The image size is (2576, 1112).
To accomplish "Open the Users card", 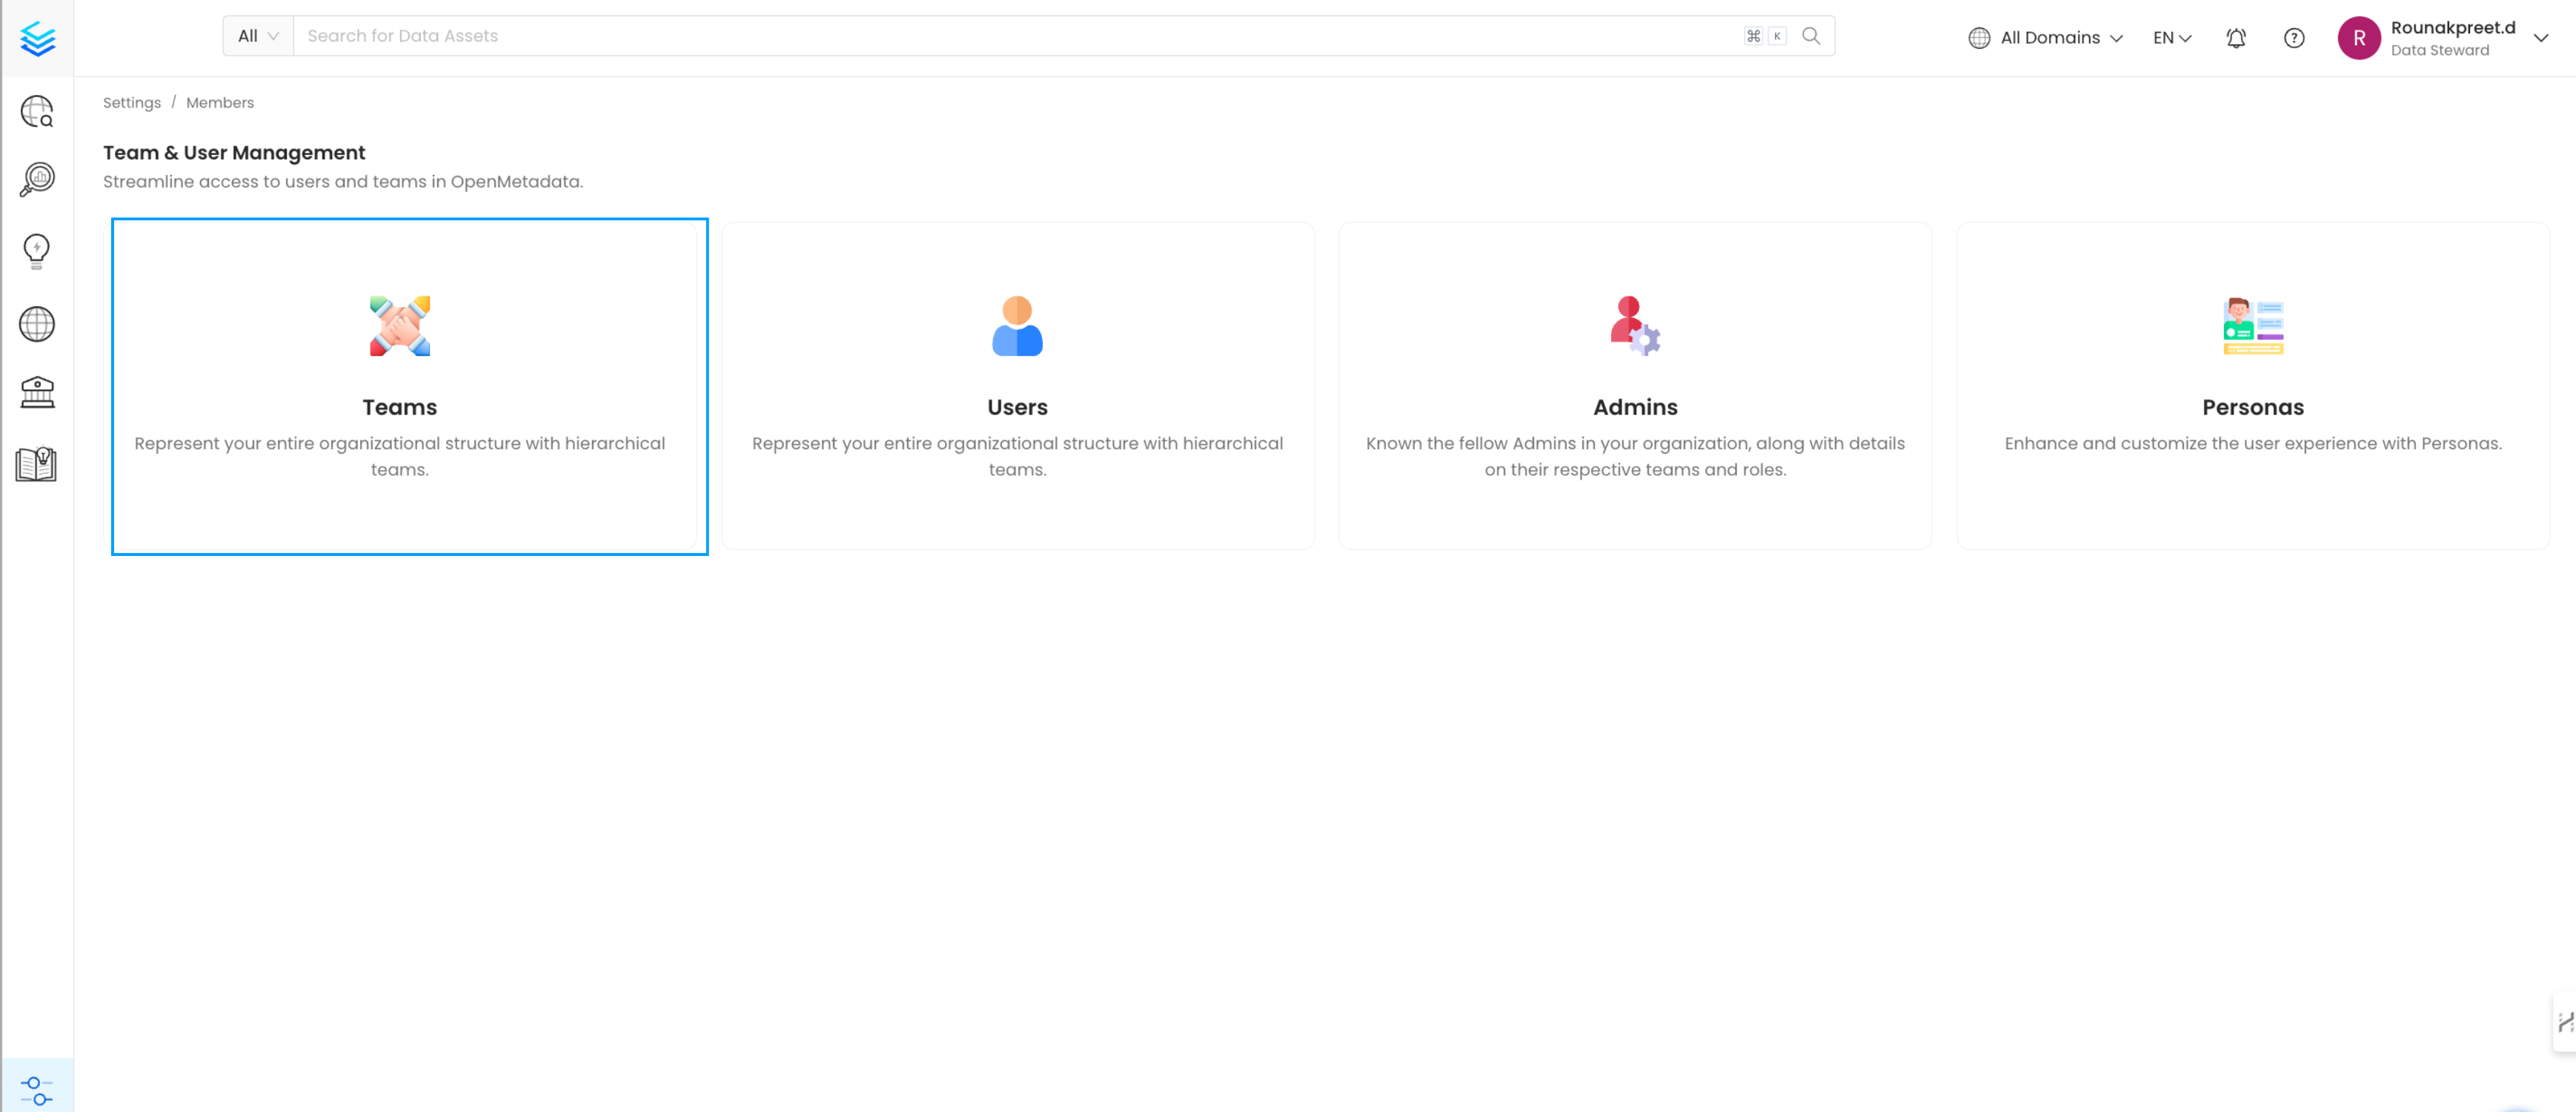I will point(1017,386).
